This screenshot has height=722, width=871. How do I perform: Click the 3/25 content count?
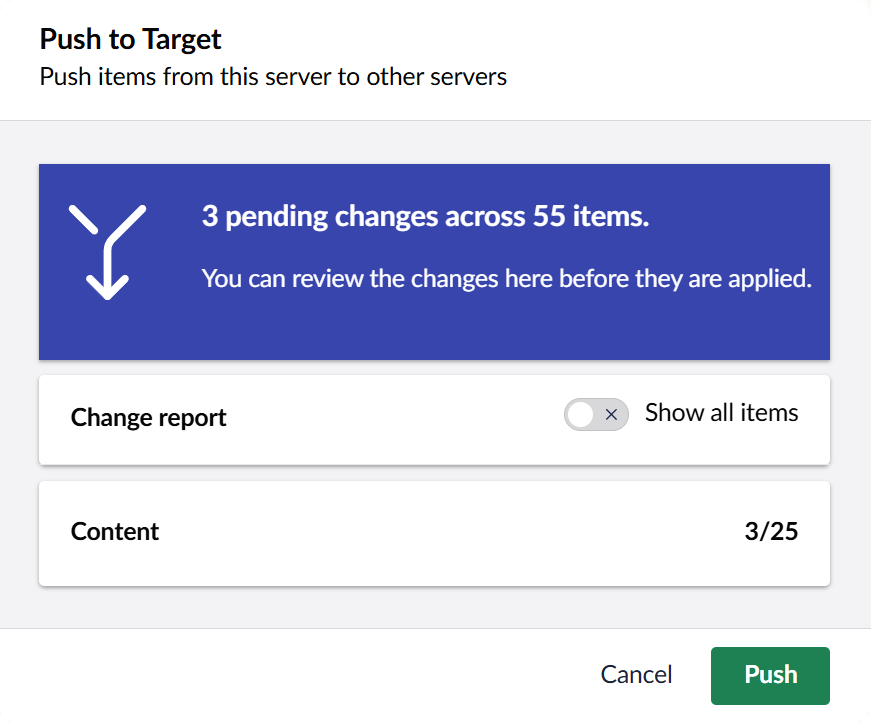[771, 532]
